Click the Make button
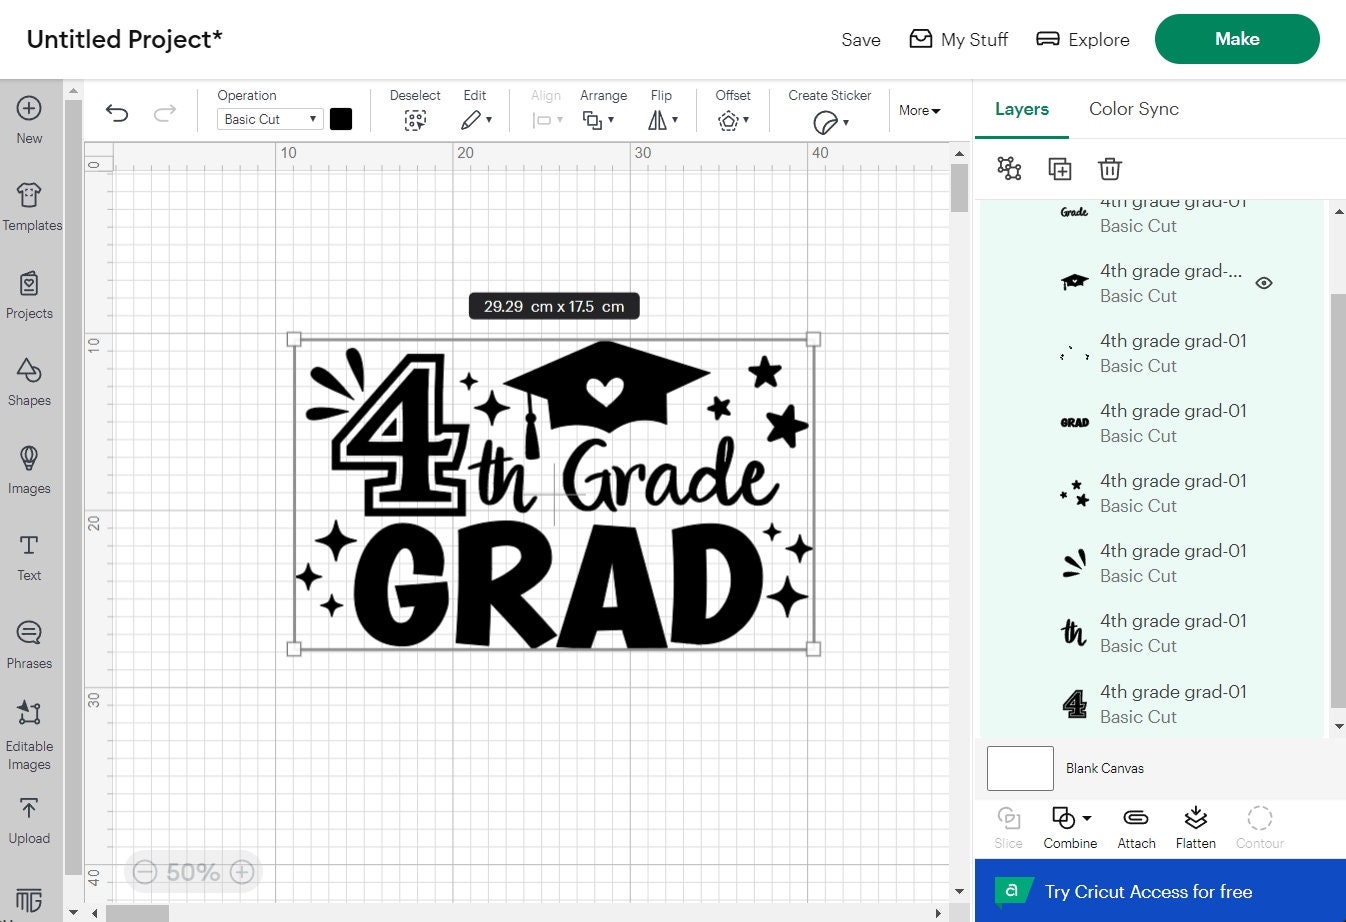Screen dimensions: 1346x922 pyautogui.click(x=1236, y=39)
